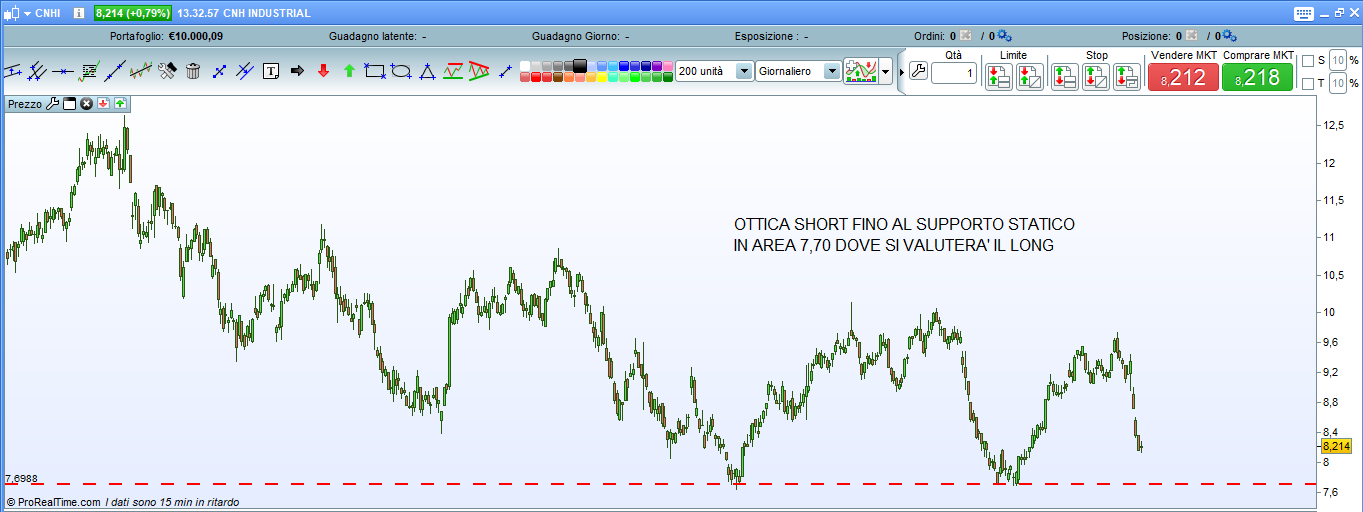Click the OTTICA SHORT annotation text on chart
Viewport: 1363px width, 512px height.
tap(904, 235)
